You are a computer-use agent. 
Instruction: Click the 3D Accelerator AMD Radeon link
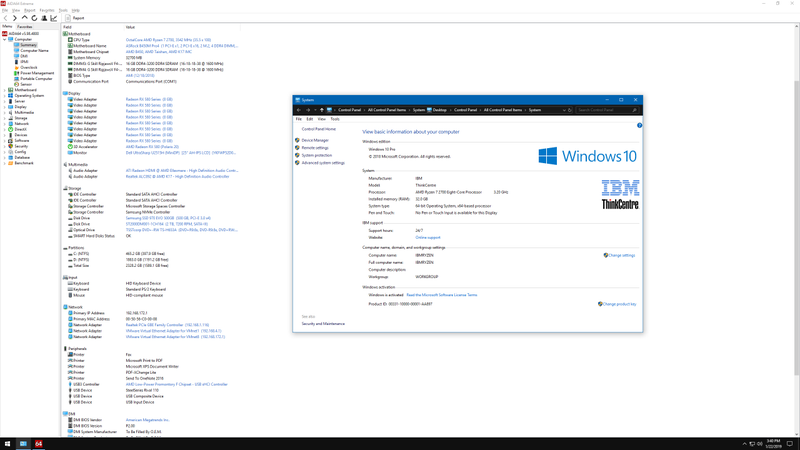[152, 146]
